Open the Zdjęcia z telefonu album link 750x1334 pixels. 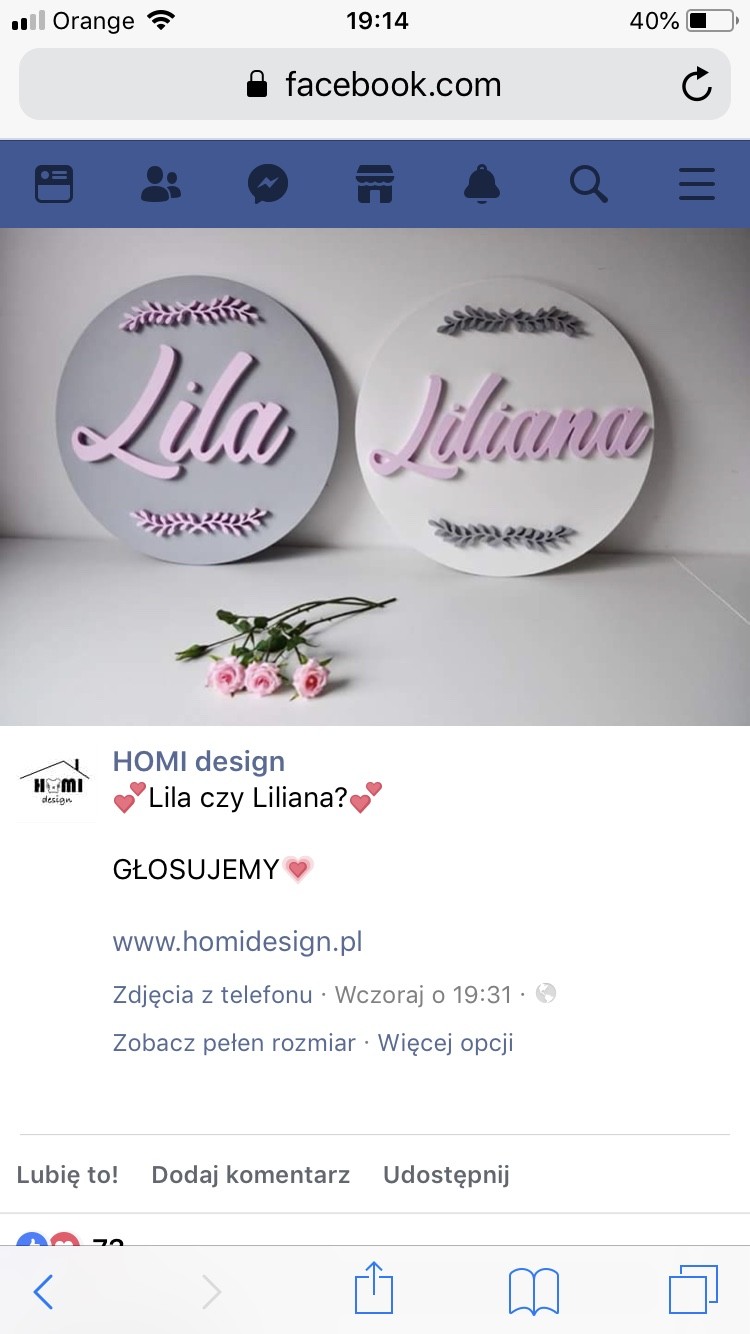point(212,994)
